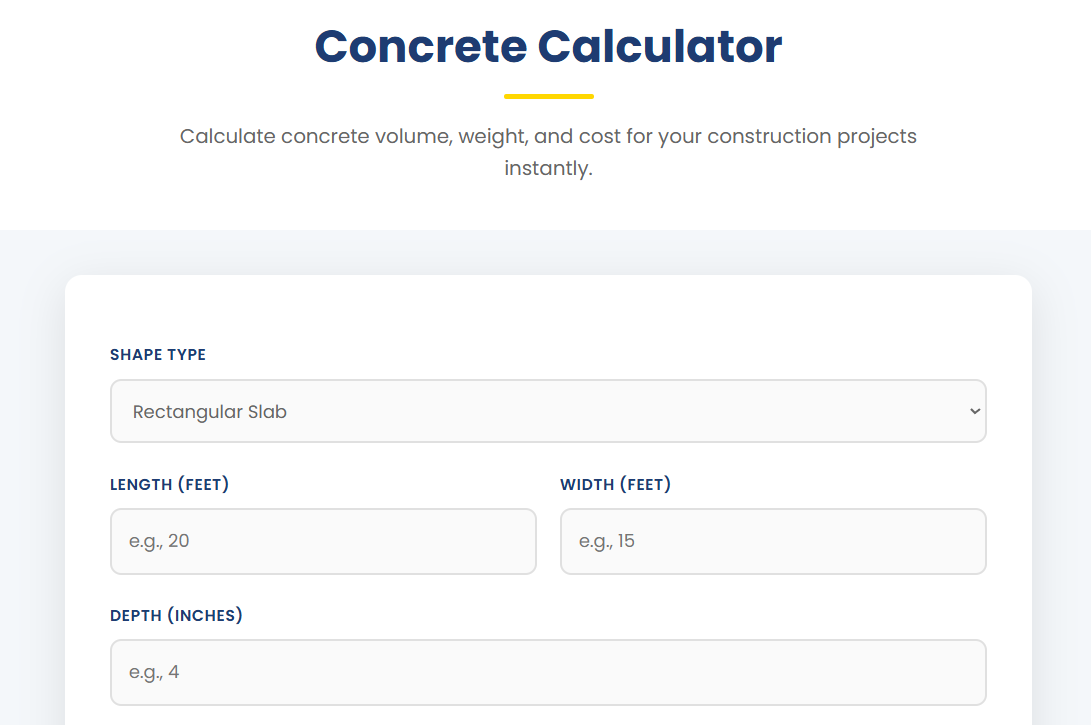Click the Concrete Calculator page title
The image size is (1091, 725).
(548, 46)
